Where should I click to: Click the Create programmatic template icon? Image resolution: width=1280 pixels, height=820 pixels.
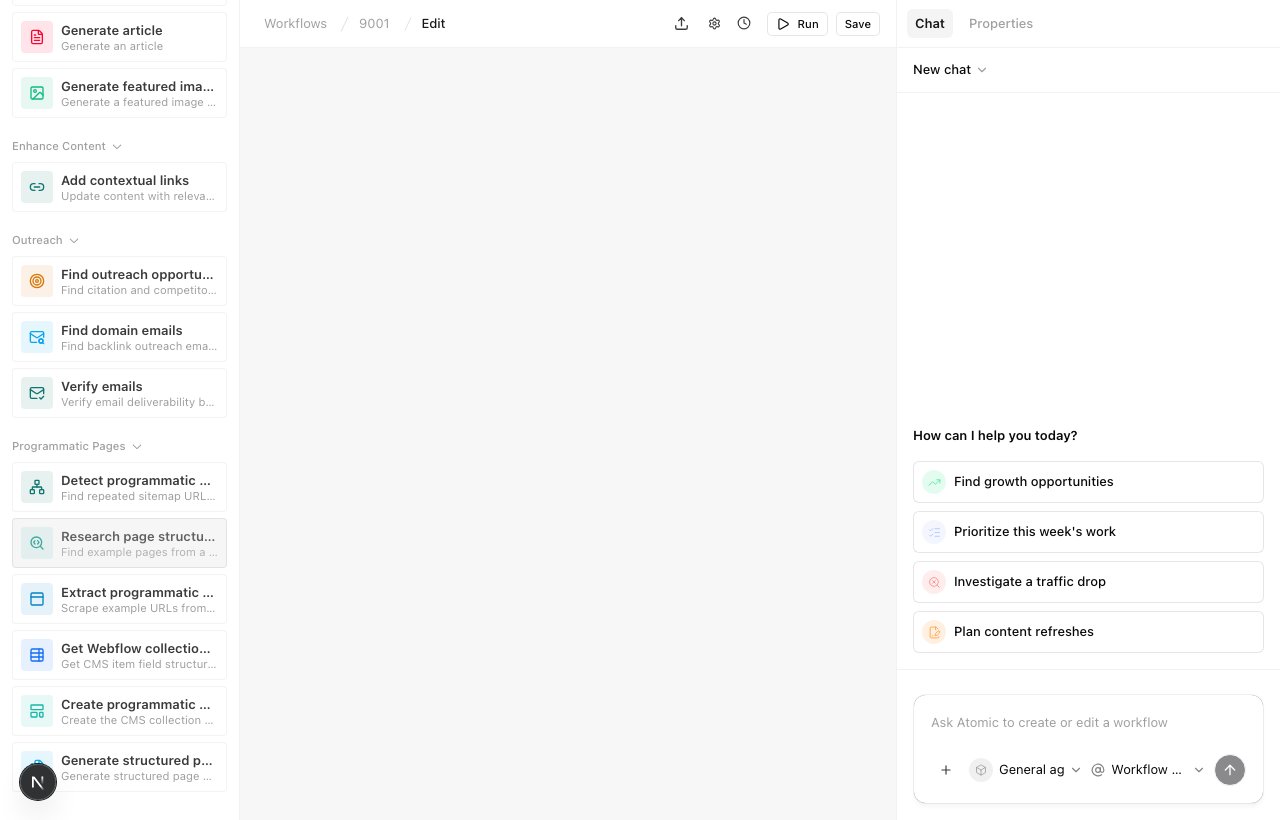(x=37, y=711)
